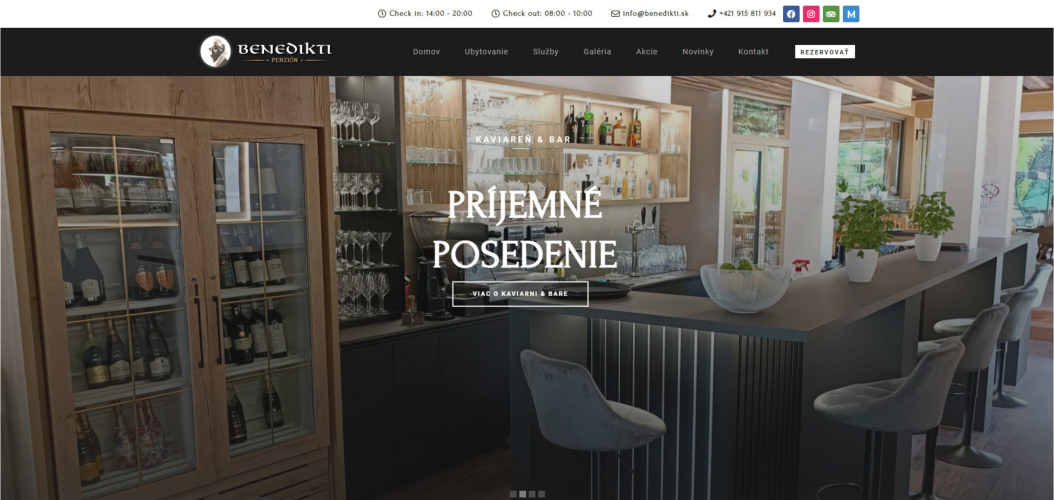Click the Benedikti Penzión logo
This screenshot has width=1054, height=500.
click(x=266, y=51)
